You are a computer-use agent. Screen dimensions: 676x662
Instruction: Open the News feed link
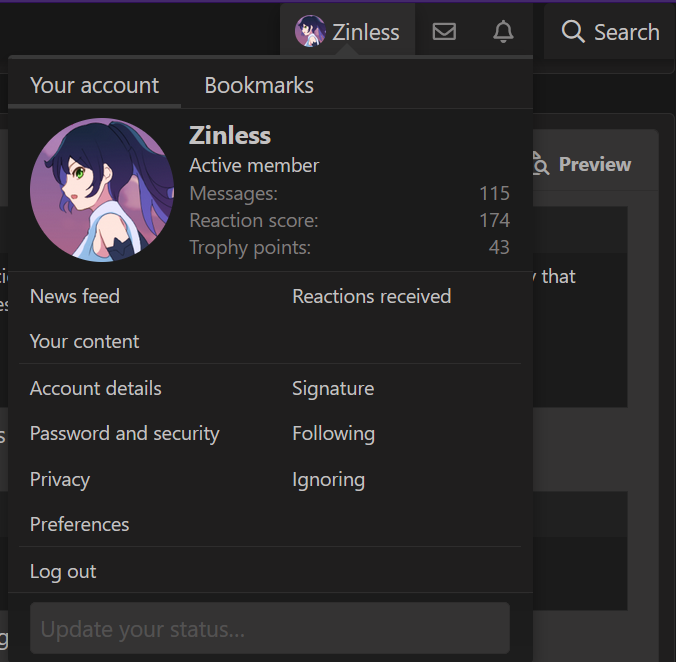[75, 296]
